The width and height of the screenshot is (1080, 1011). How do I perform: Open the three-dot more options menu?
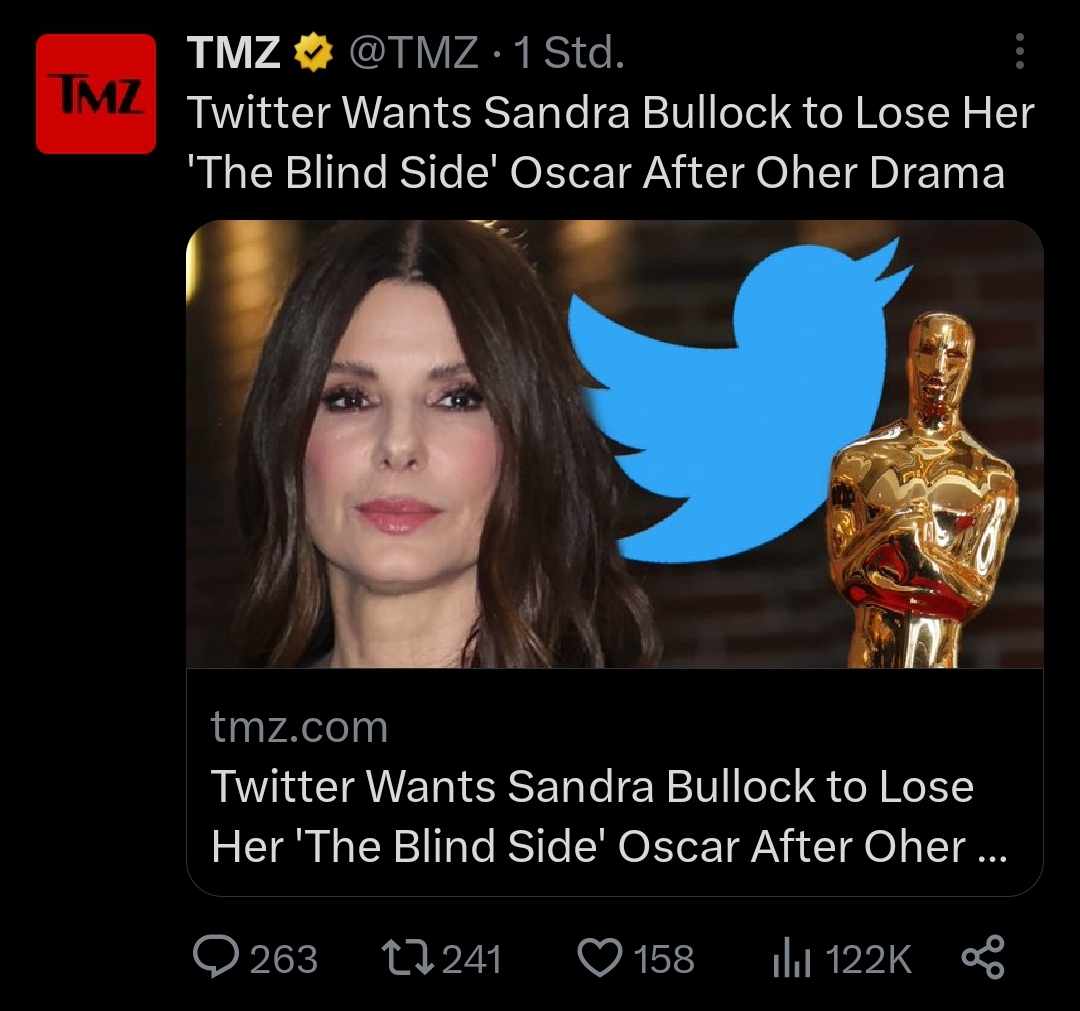pyautogui.click(x=1019, y=52)
